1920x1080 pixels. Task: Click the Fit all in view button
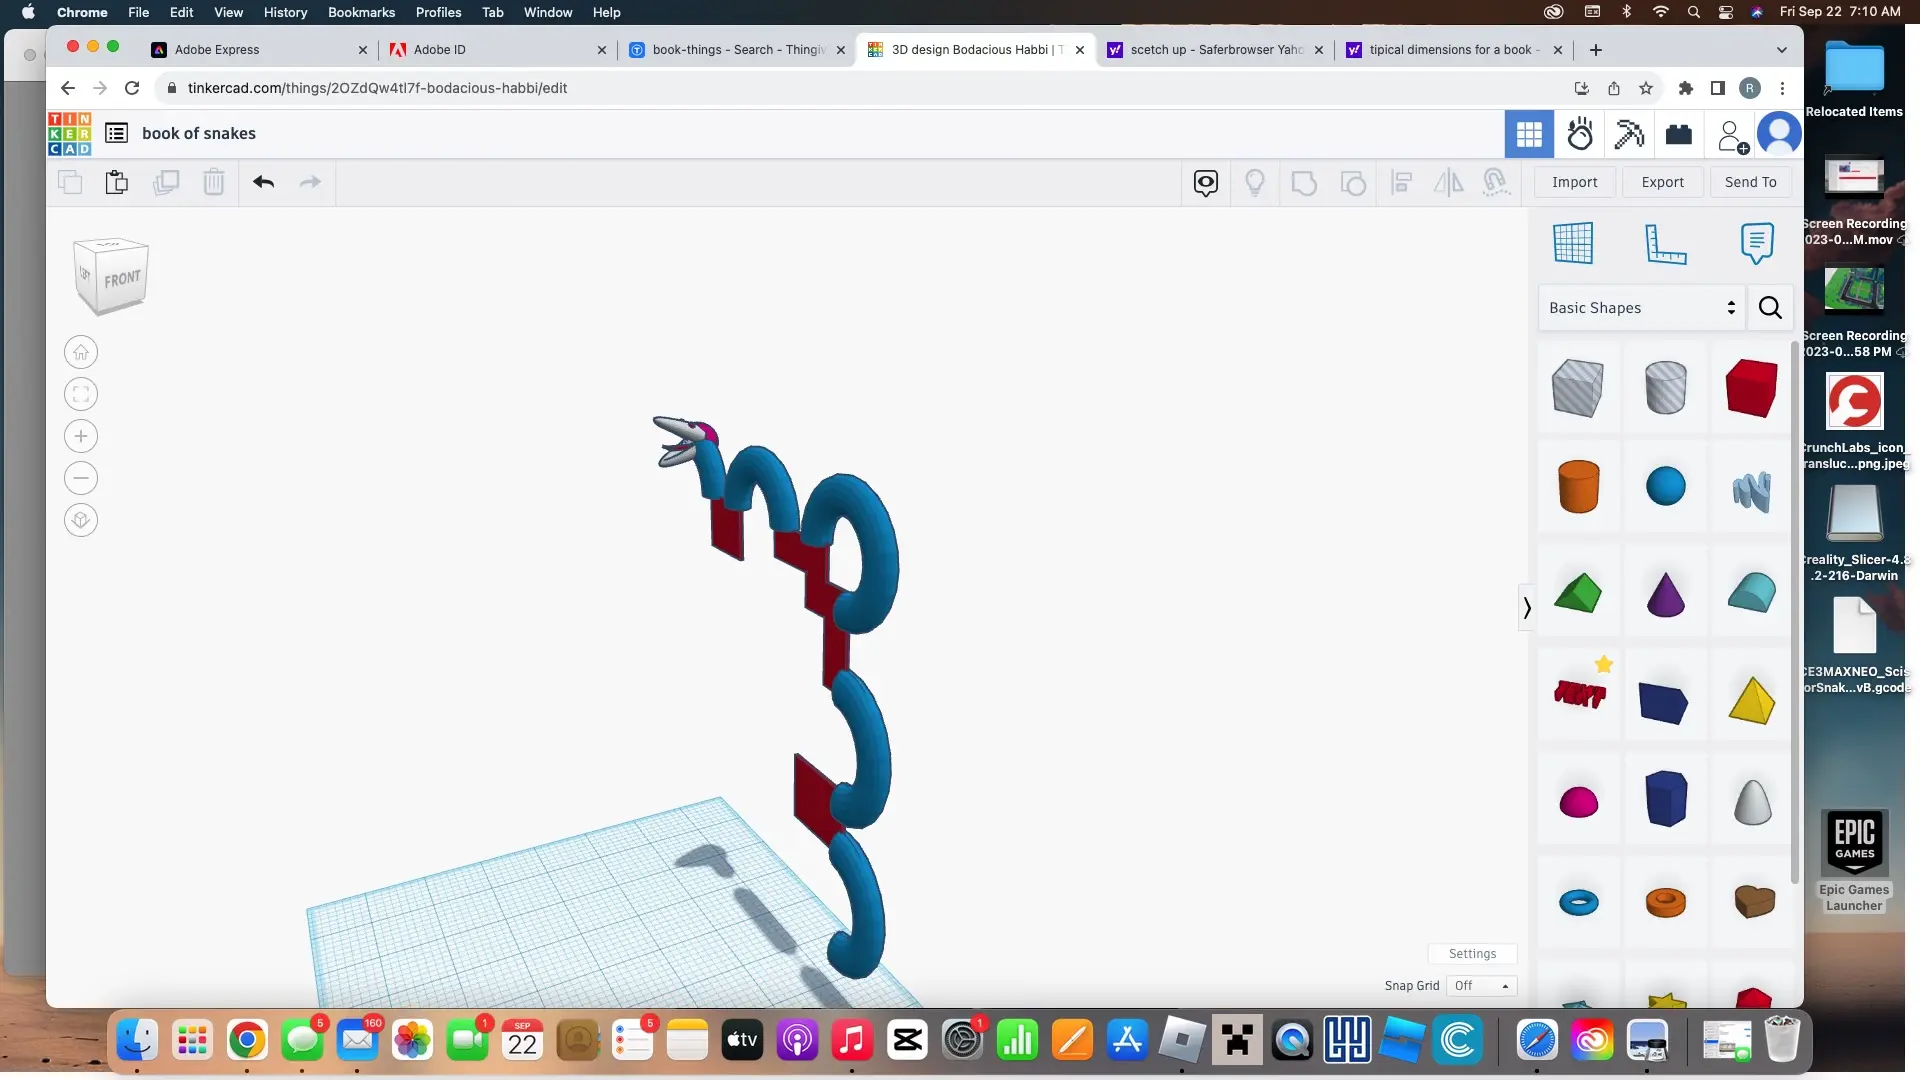[81, 395]
